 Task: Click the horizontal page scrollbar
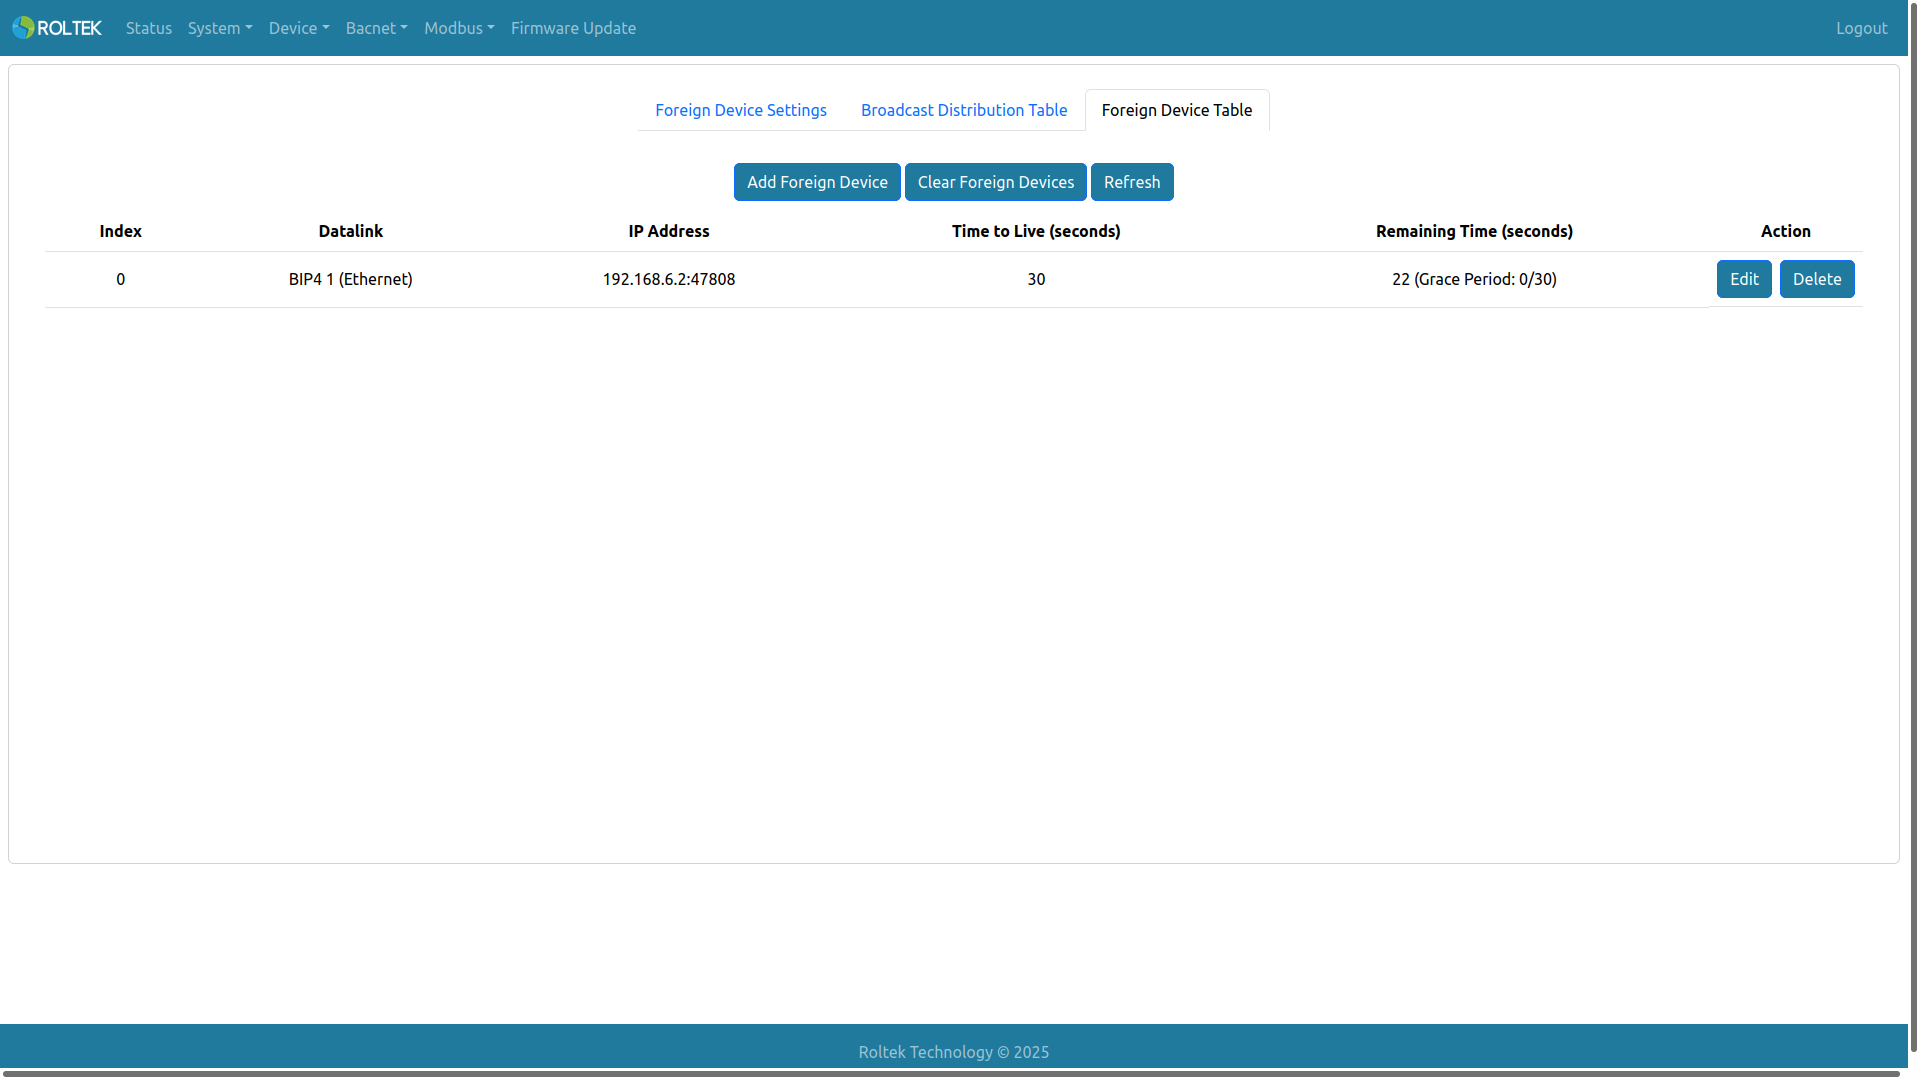pyautogui.click(x=950, y=1074)
